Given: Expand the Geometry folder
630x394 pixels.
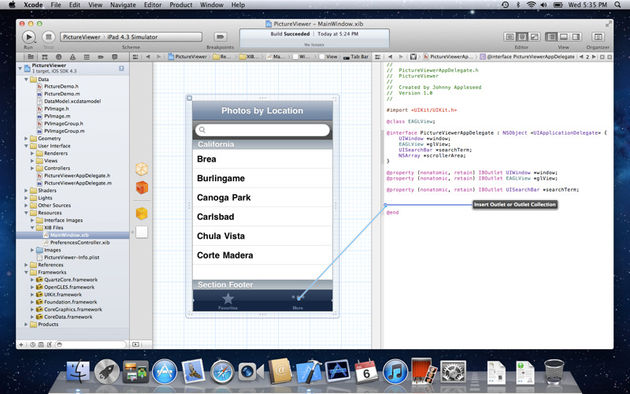Looking at the screenshot, I should click(x=27, y=139).
